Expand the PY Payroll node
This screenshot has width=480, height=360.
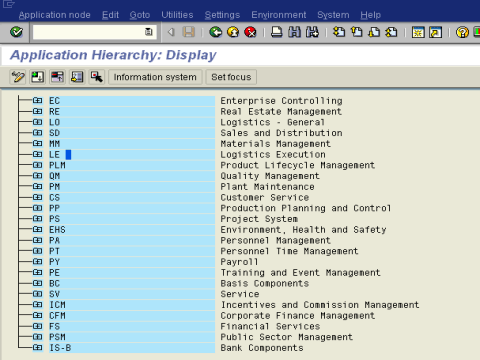tap(37, 262)
